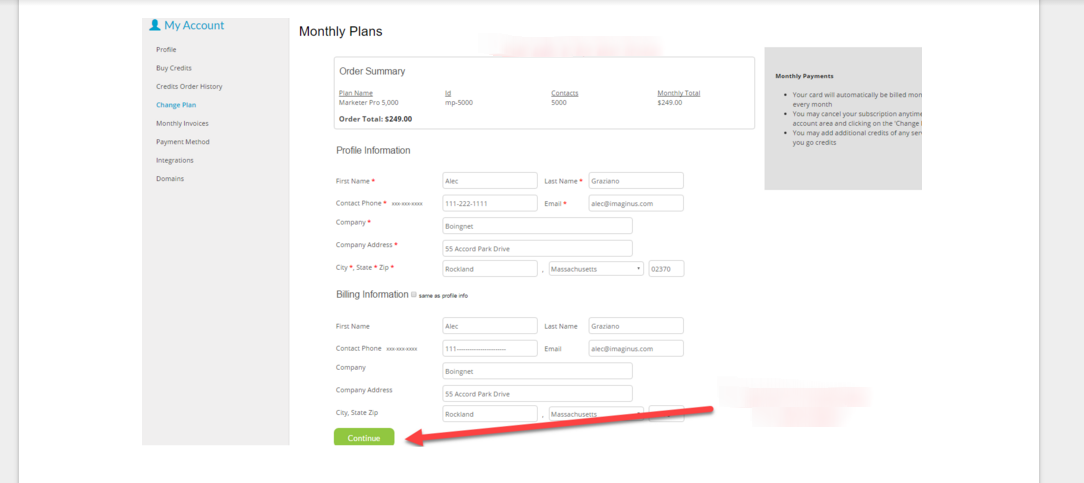Select the profile Contact Phone field
This screenshot has height=483, width=1084.
(490, 203)
